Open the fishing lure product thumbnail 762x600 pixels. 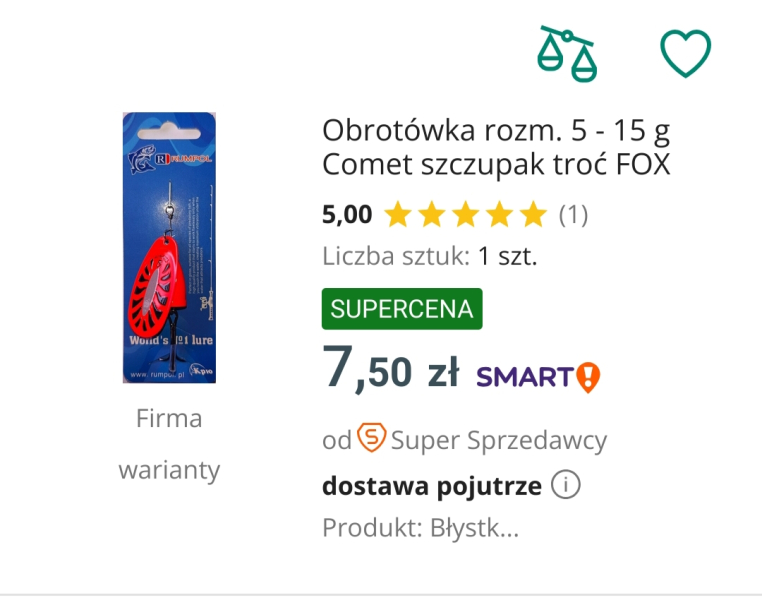[x=169, y=248]
